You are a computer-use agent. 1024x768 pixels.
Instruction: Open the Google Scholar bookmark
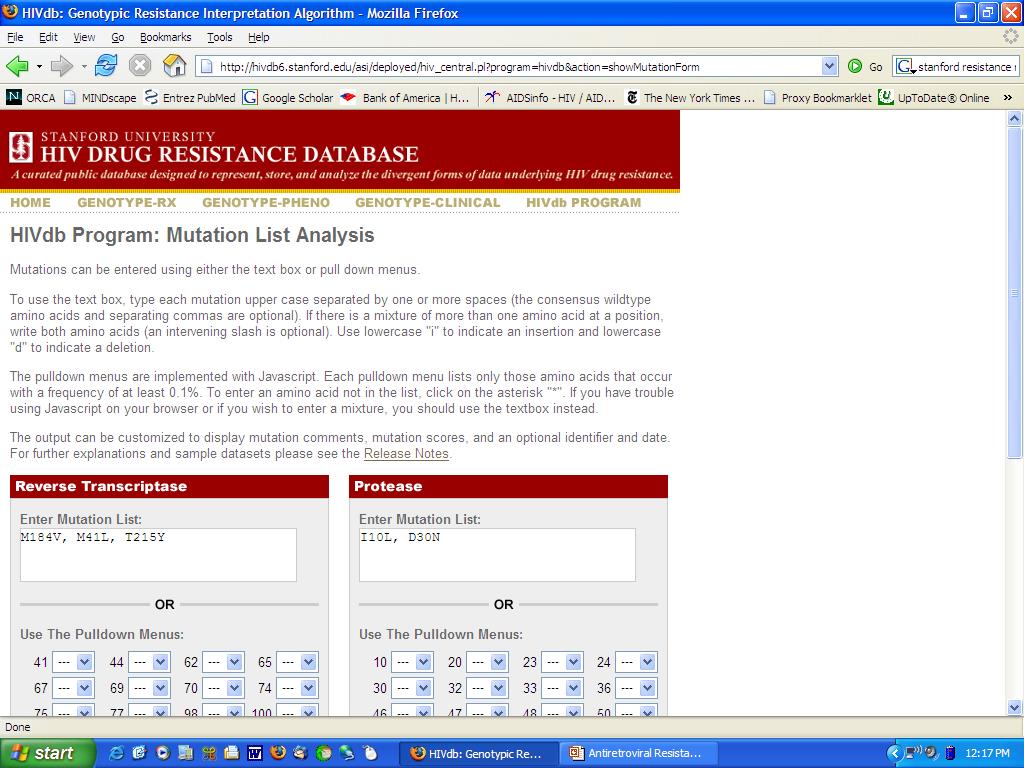point(288,98)
